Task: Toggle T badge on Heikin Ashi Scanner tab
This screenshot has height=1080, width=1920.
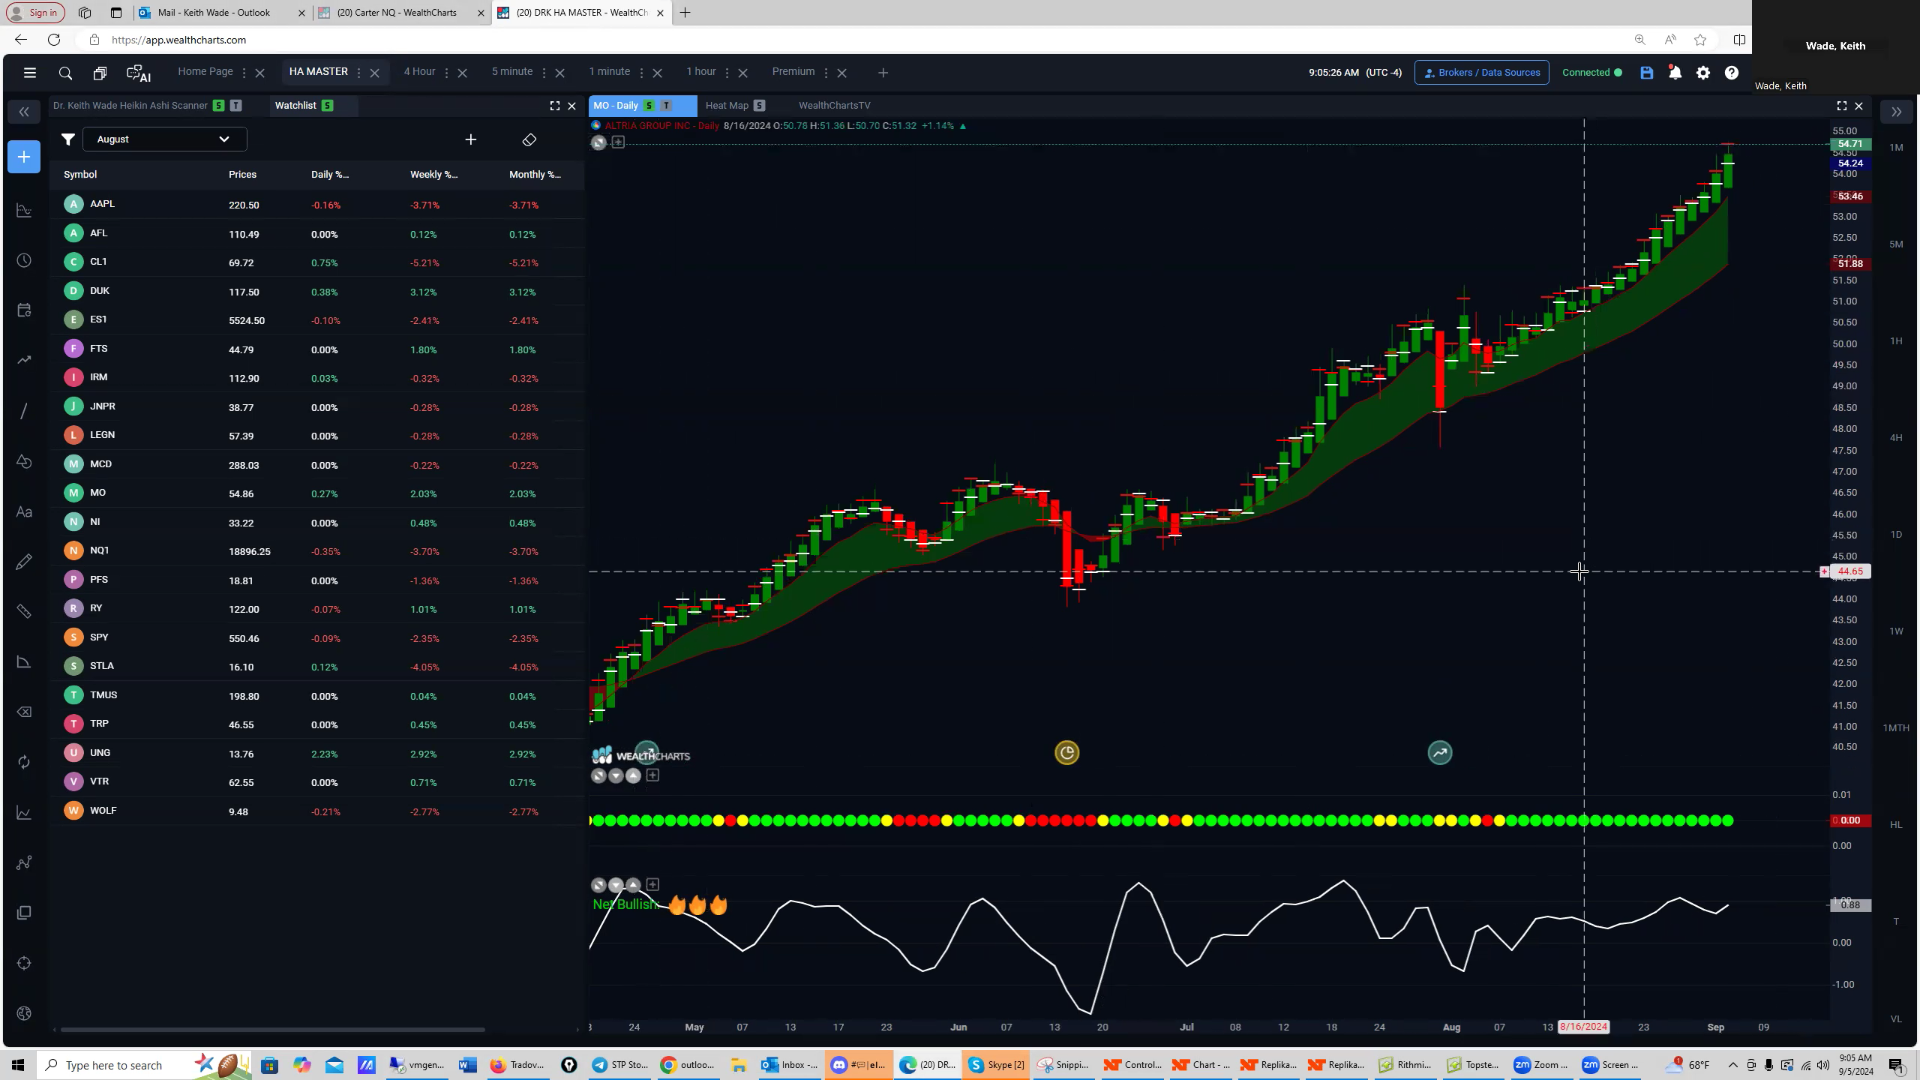Action: click(x=236, y=106)
